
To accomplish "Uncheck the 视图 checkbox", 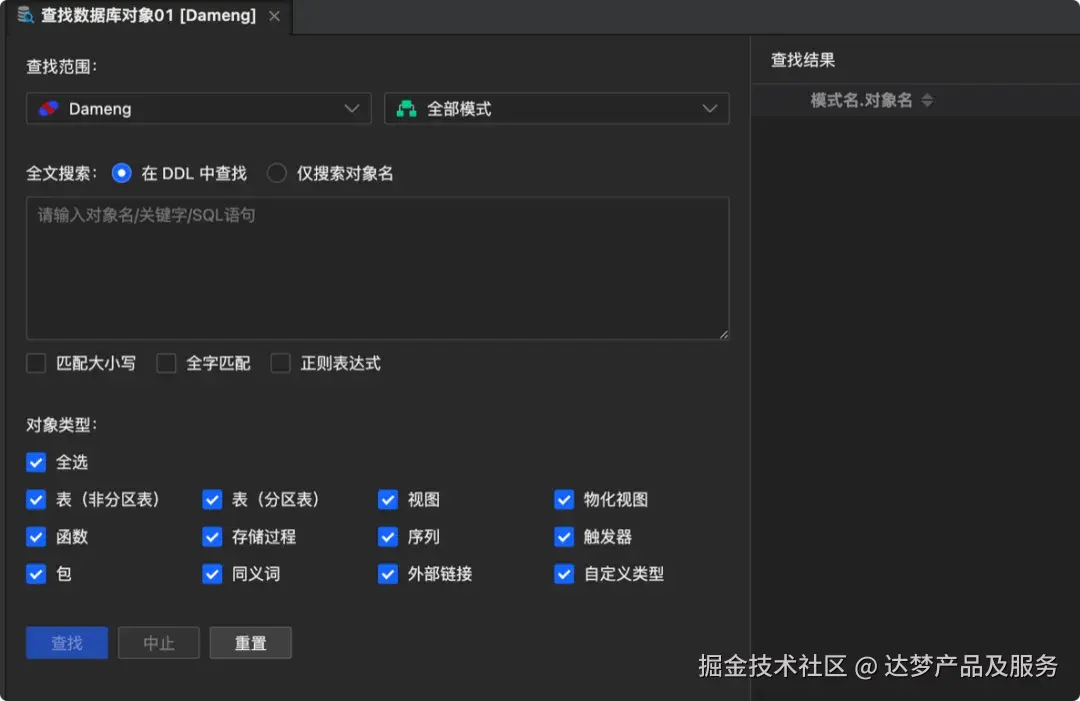I will 388,499.
